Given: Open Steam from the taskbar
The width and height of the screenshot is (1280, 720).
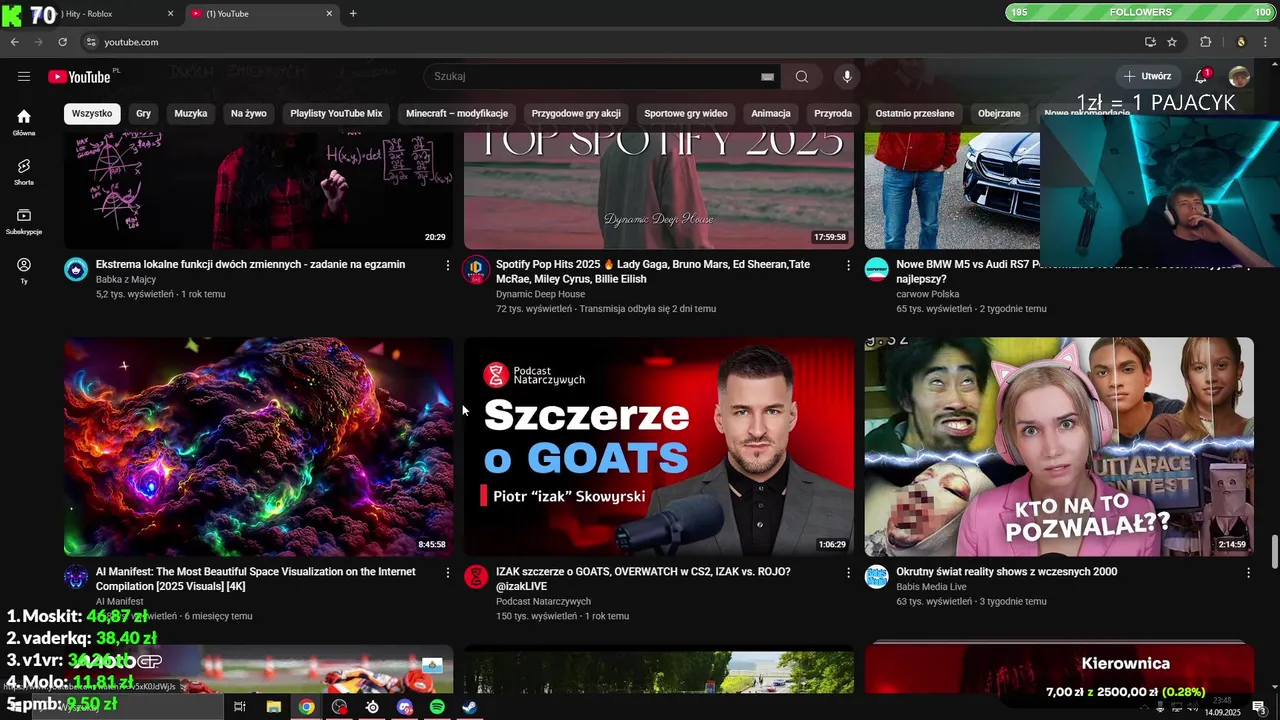Looking at the screenshot, I should click(470, 707).
